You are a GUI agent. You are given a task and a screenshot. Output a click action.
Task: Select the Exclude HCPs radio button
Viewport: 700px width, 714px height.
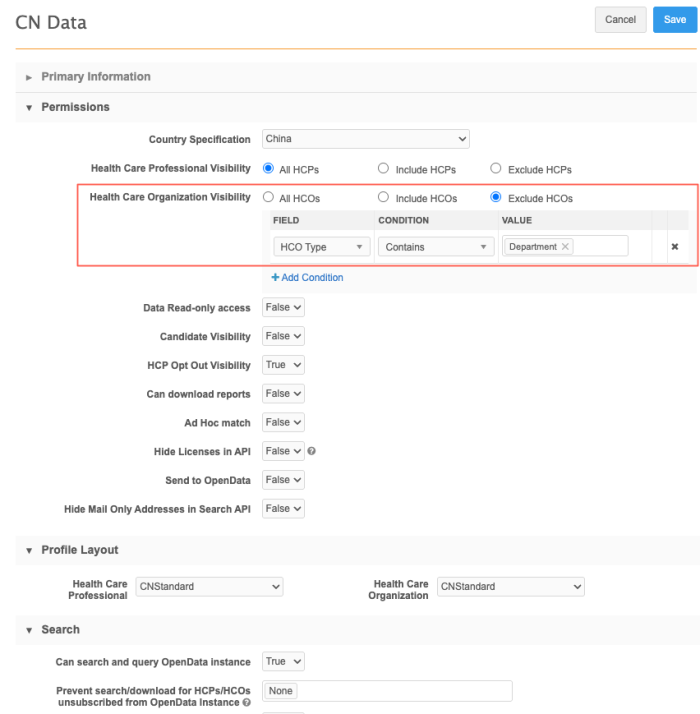496,169
